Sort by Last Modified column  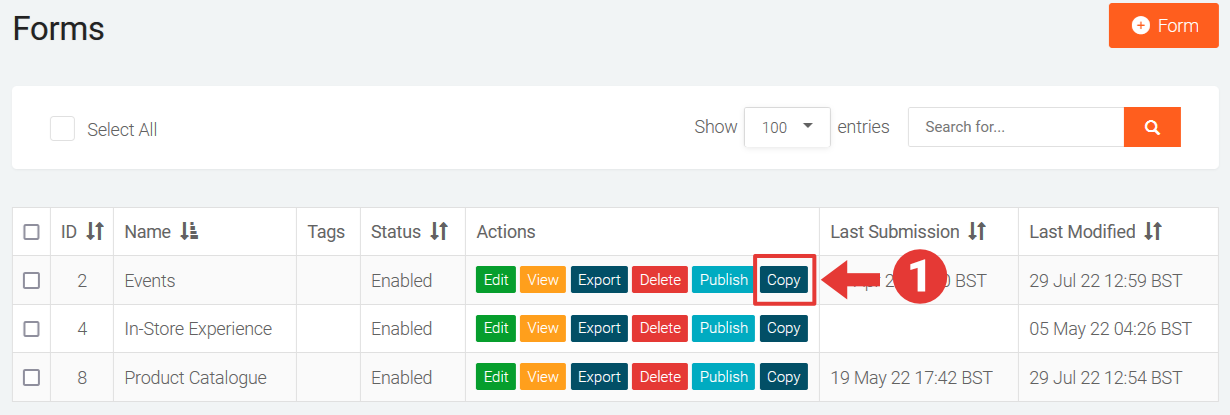(x=1153, y=232)
